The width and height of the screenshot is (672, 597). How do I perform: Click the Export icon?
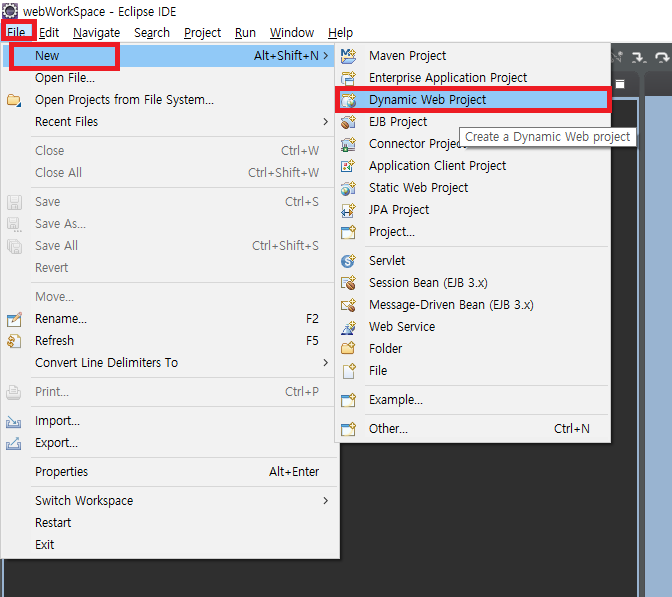pyautogui.click(x=14, y=443)
